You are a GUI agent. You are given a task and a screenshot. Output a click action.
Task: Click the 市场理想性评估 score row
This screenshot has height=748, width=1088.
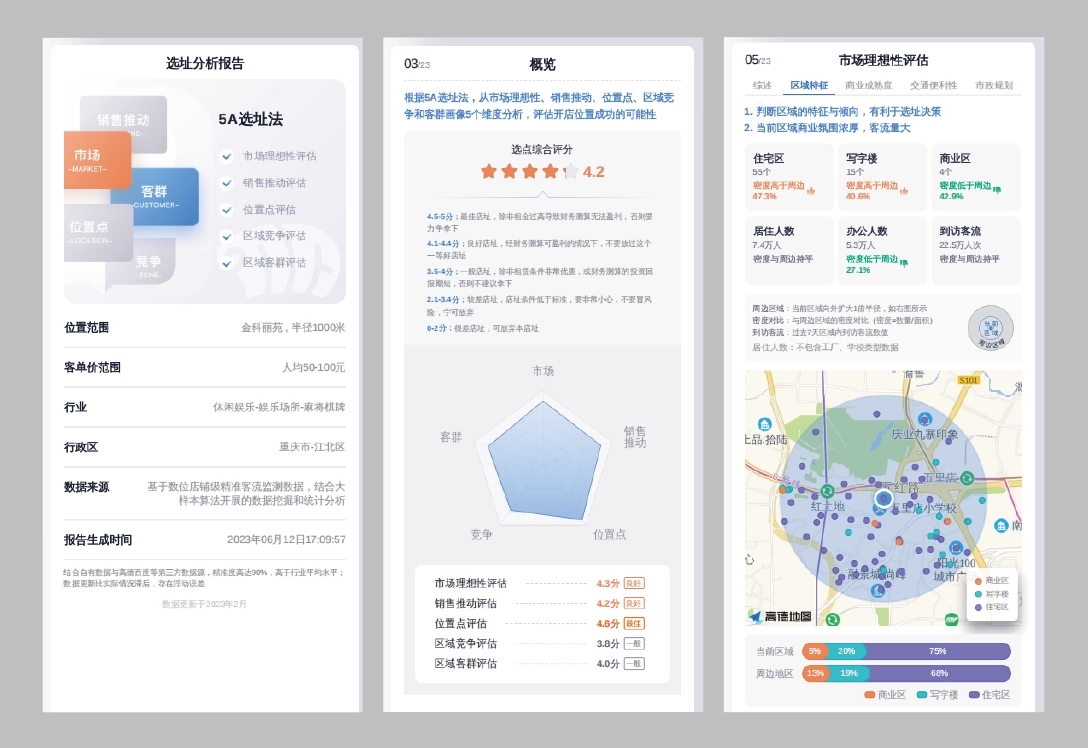tap(540, 583)
